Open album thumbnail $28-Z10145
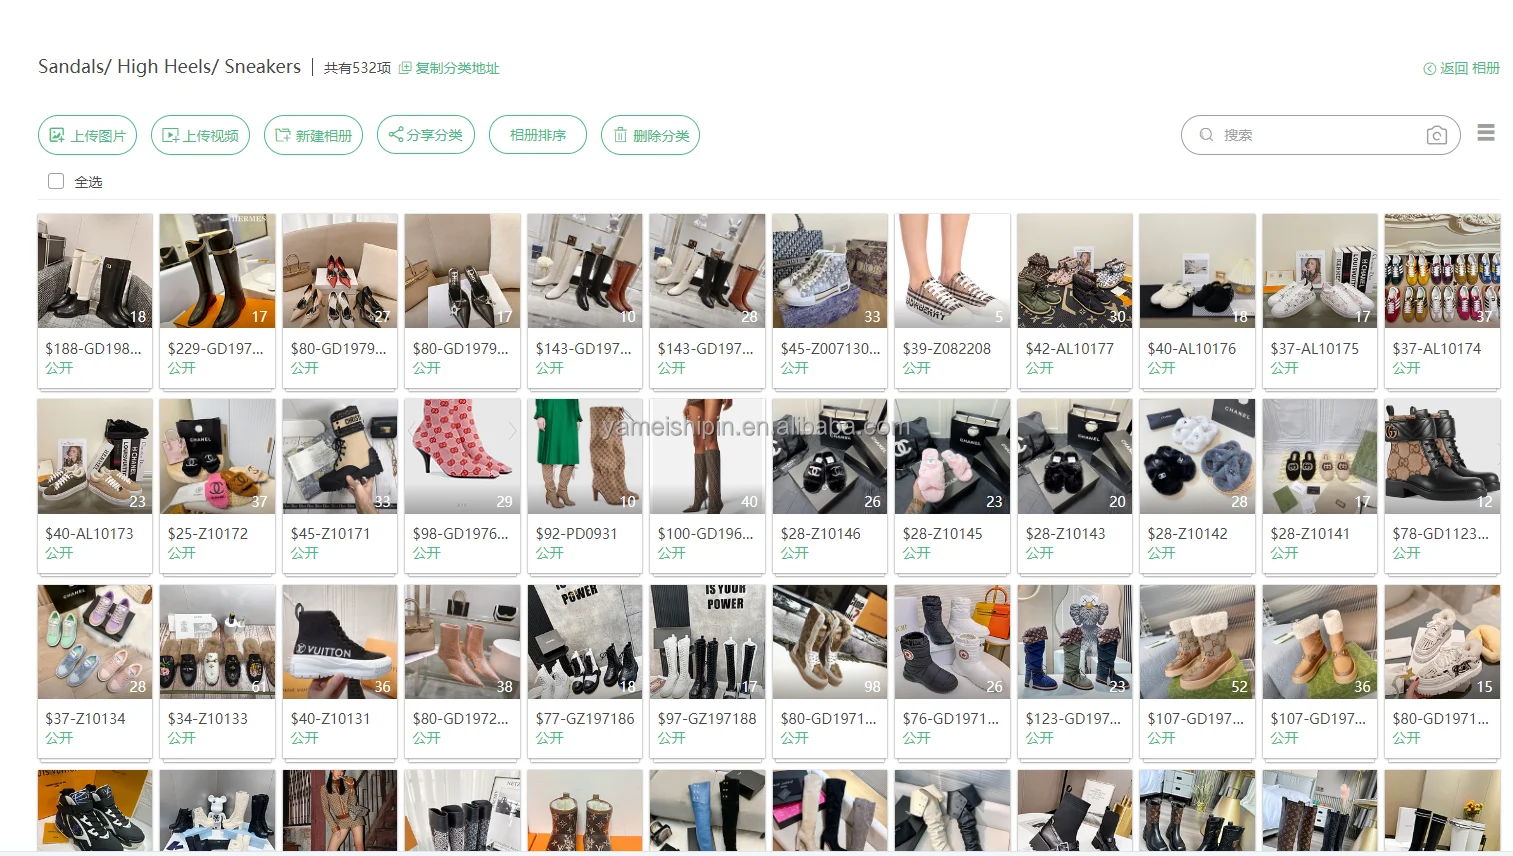1513x856 pixels. (952, 456)
